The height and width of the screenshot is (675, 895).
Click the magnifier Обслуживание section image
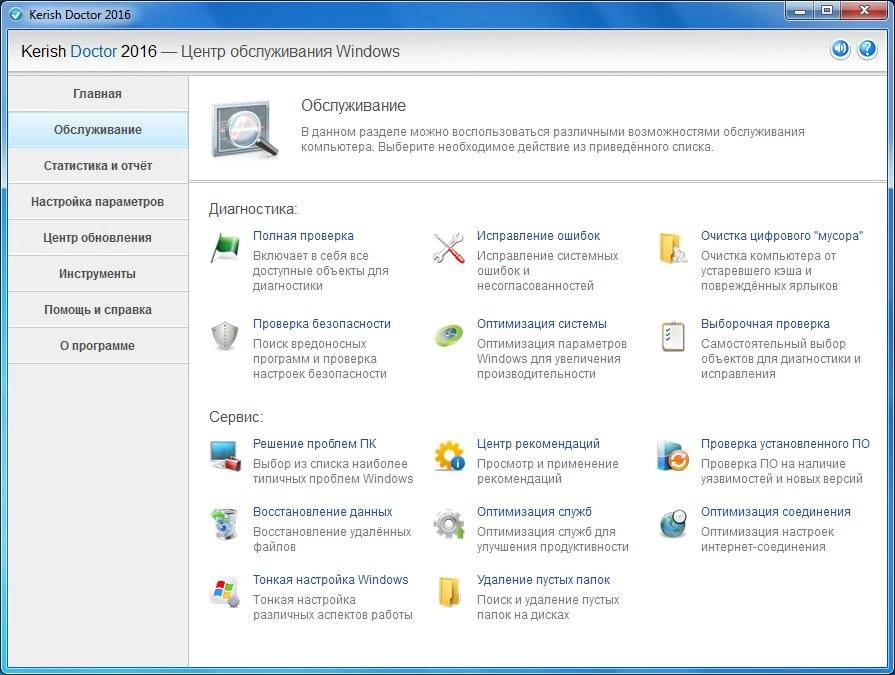coord(245,131)
